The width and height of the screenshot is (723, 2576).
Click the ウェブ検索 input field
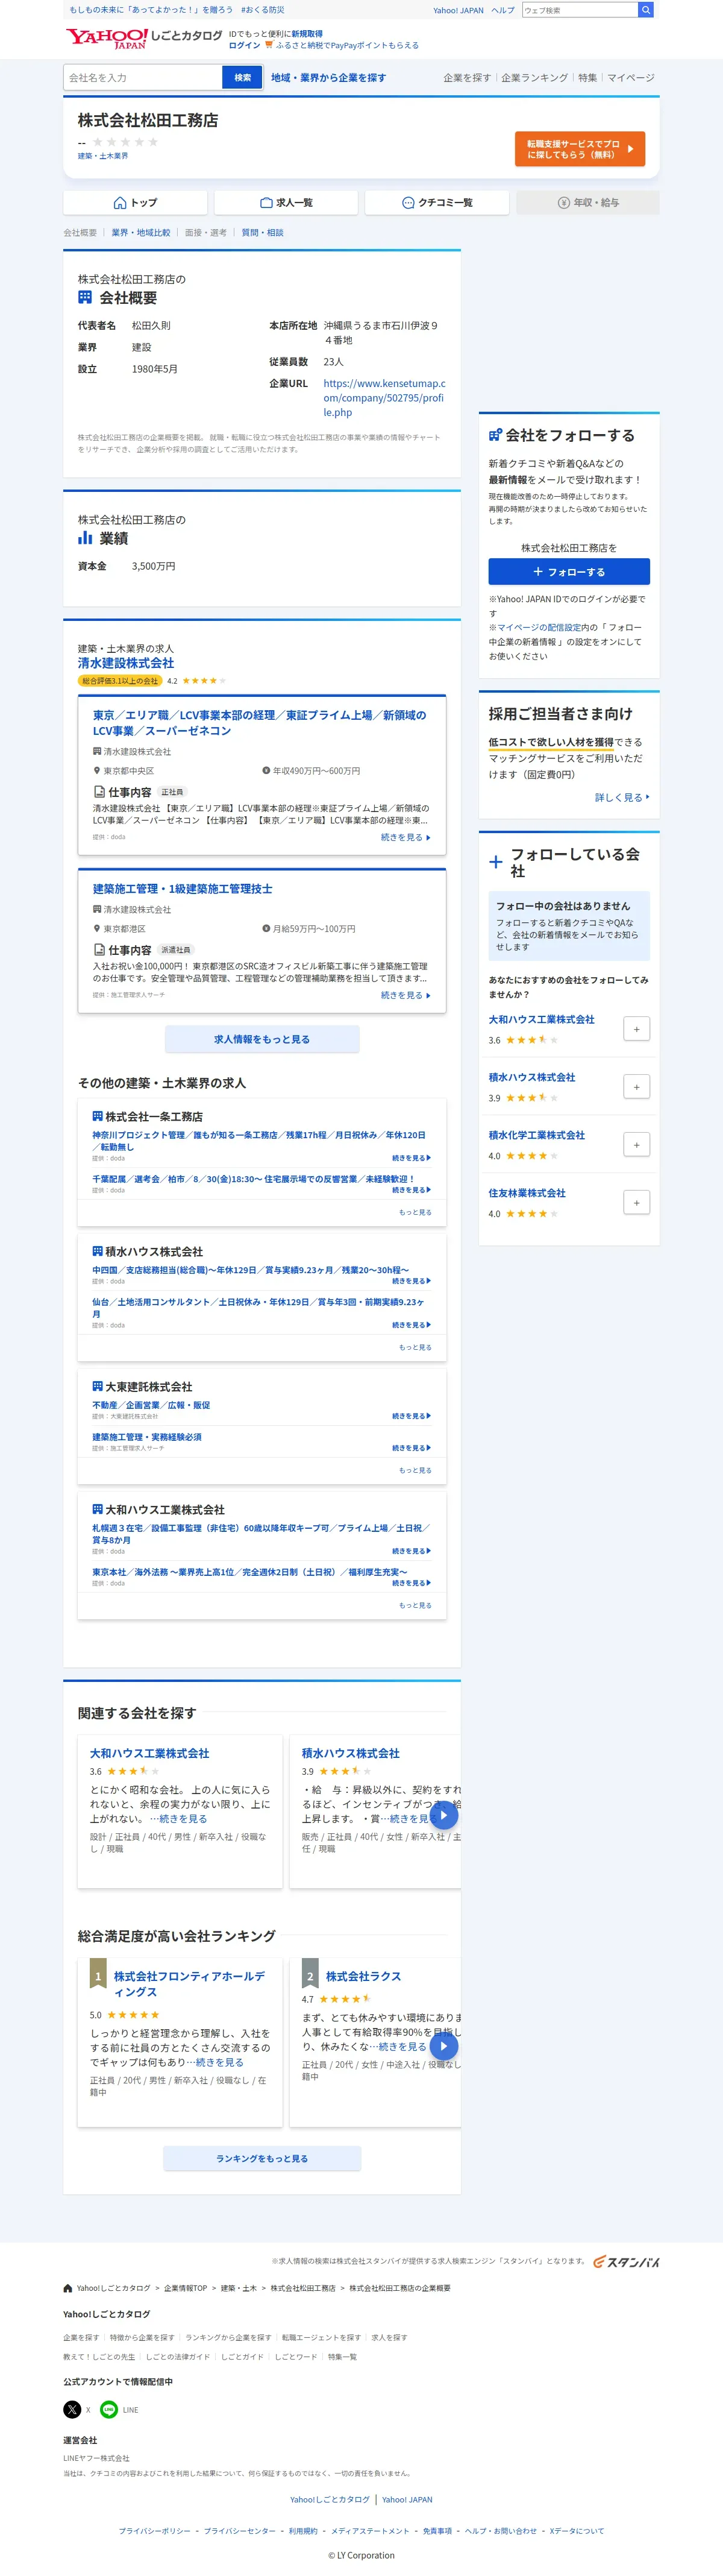[x=580, y=10]
